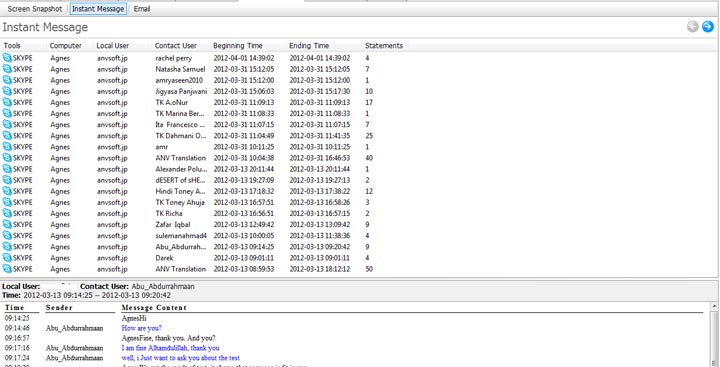The height and width of the screenshot is (367, 720).
Task: Select contact Jigyasa Panjwani
Action: pyautogui.click(x=181, y=91)
